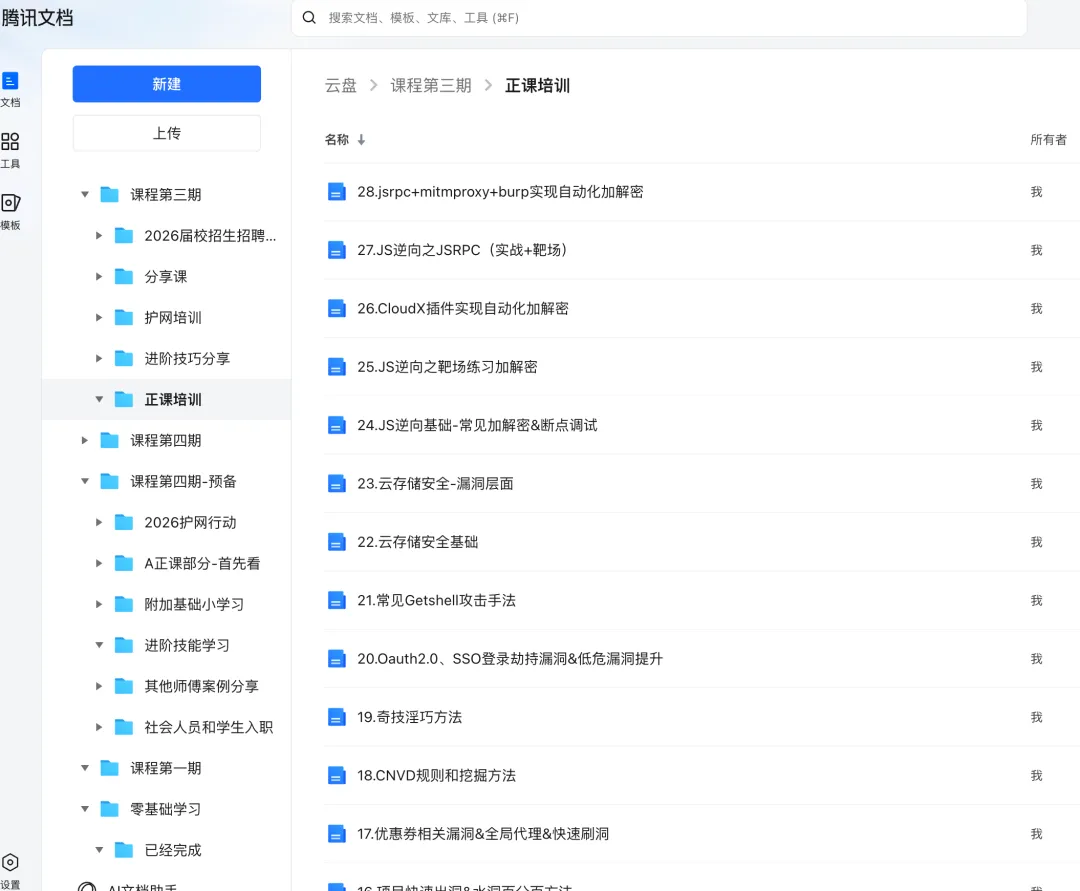Click document icon of 23.云存储安全-漏洞层面
This screenshot has height=891, width=1080.
click(336, 484)
